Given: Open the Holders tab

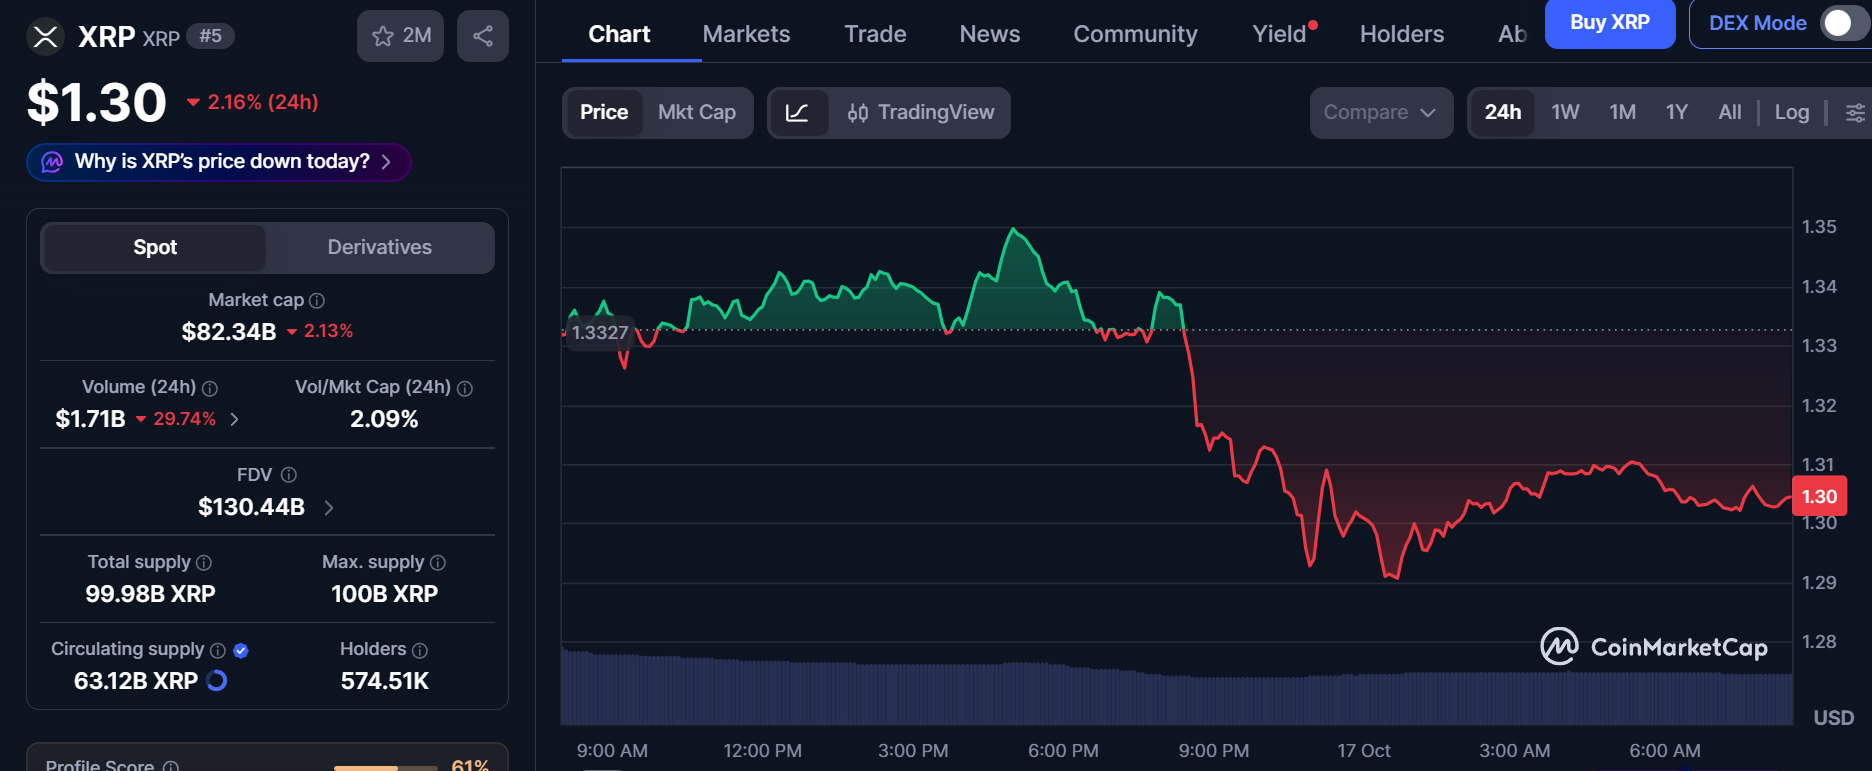Looking at the screenshot, I should click(x=1402, y=34).
